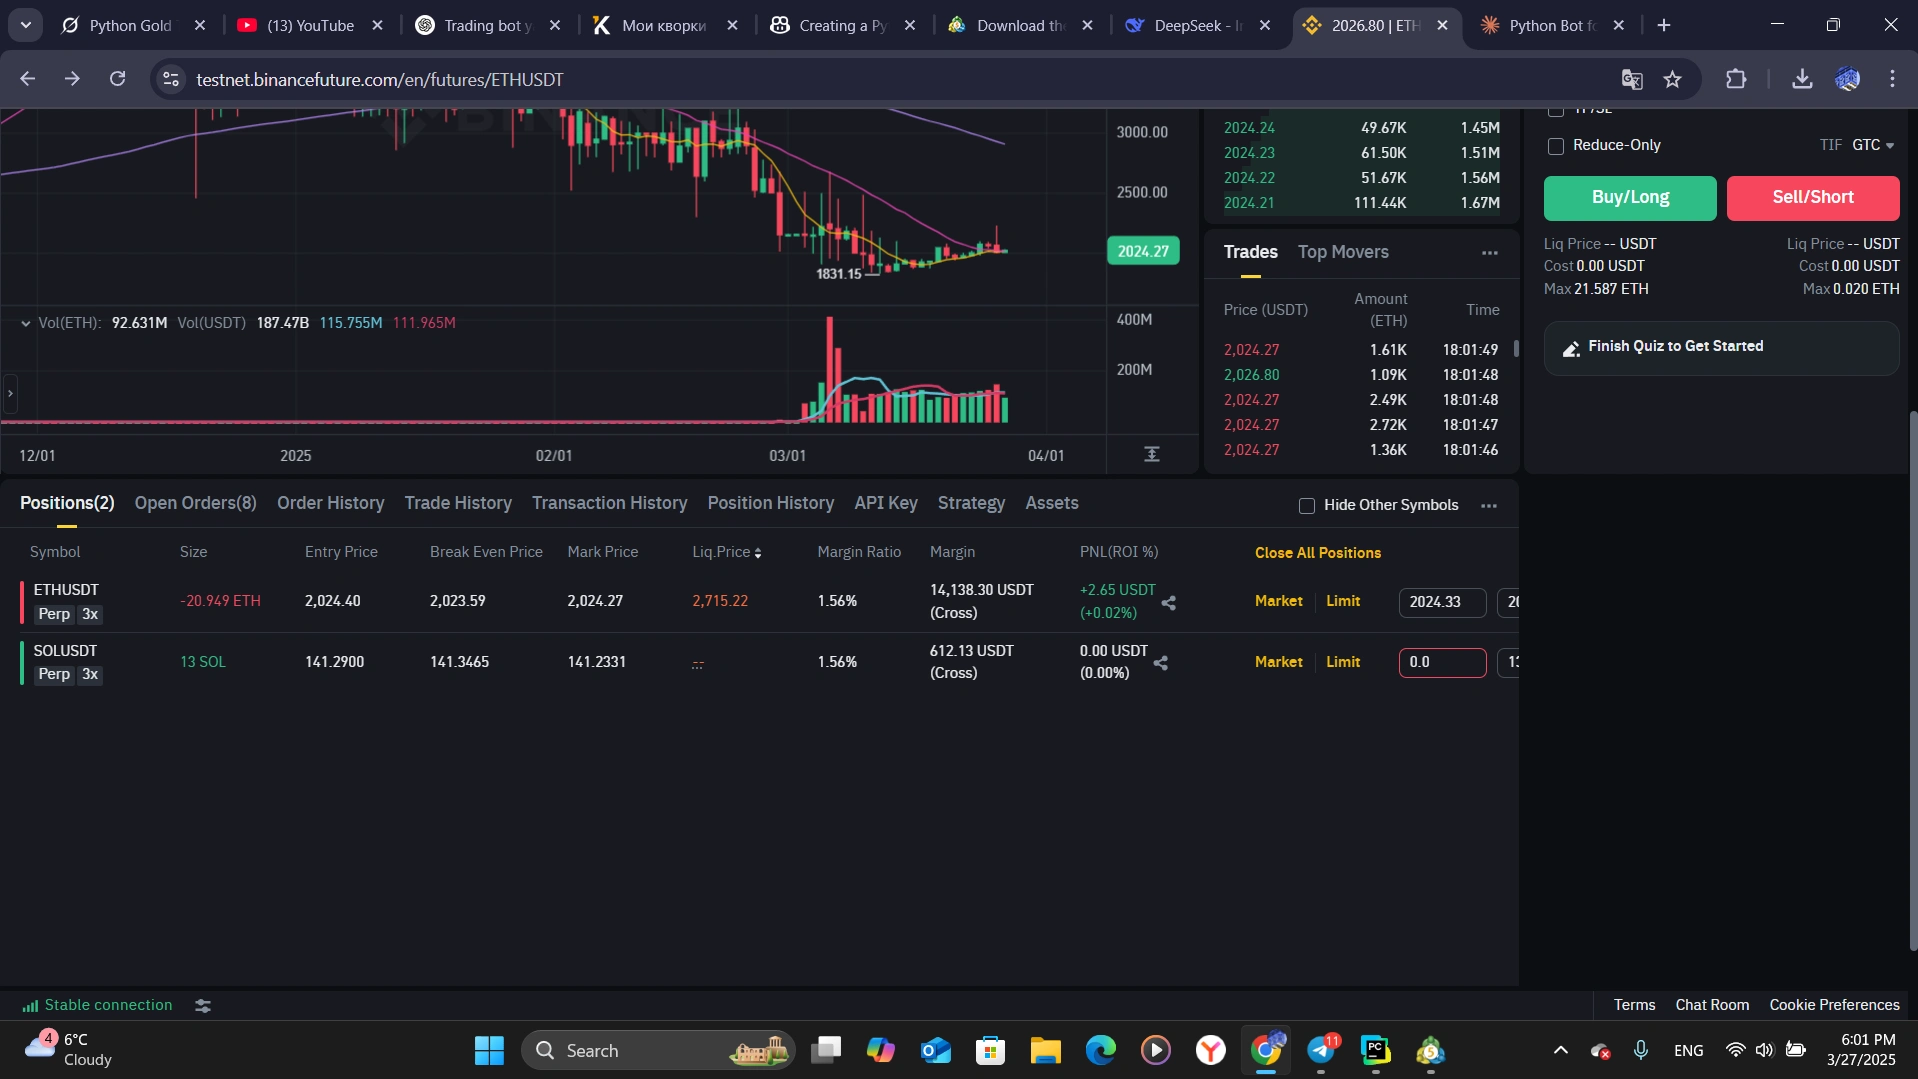The height and width of the screenshot is (1079, 1918).
Task: Open the Assets tab
Action: [x=1052, y=503]
